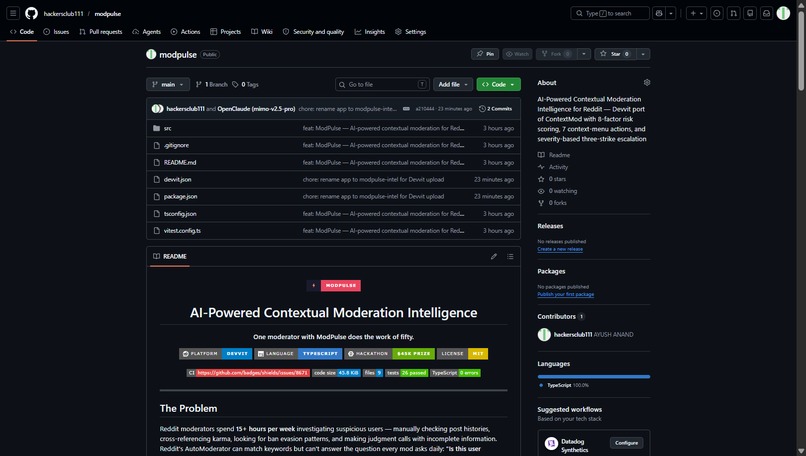Image resolution: width=806 pixels, height=456 pixels.
Task: Open the hamburger navigation menu
Action: point(13,13)
